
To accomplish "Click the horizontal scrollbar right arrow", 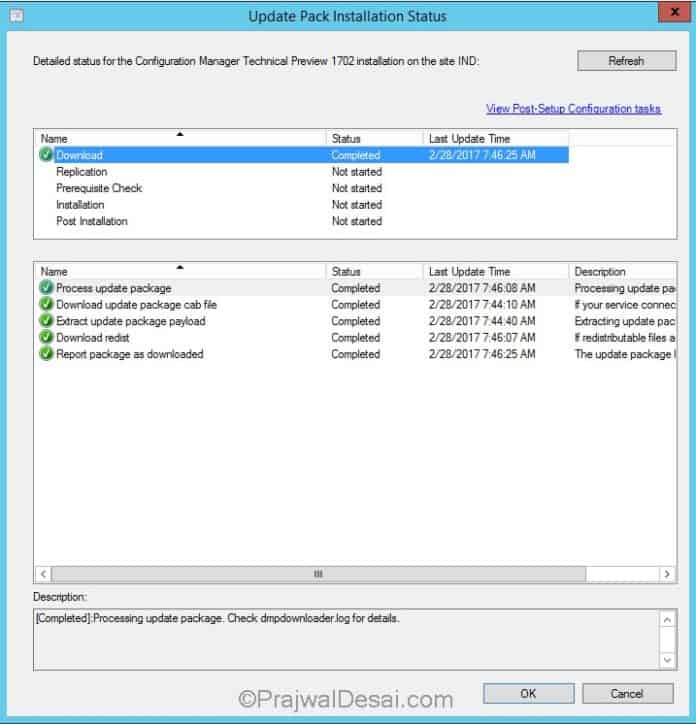I will 667,574.
